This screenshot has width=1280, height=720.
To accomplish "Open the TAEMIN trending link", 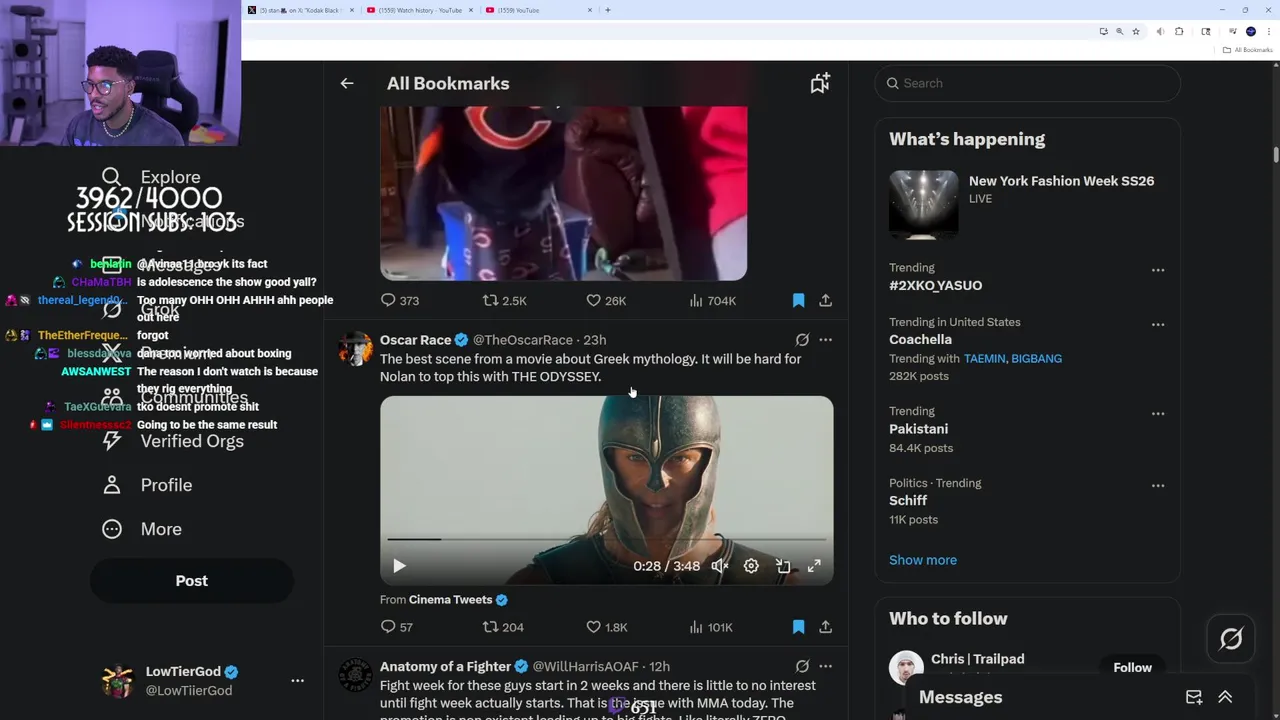I will [985, 359].
